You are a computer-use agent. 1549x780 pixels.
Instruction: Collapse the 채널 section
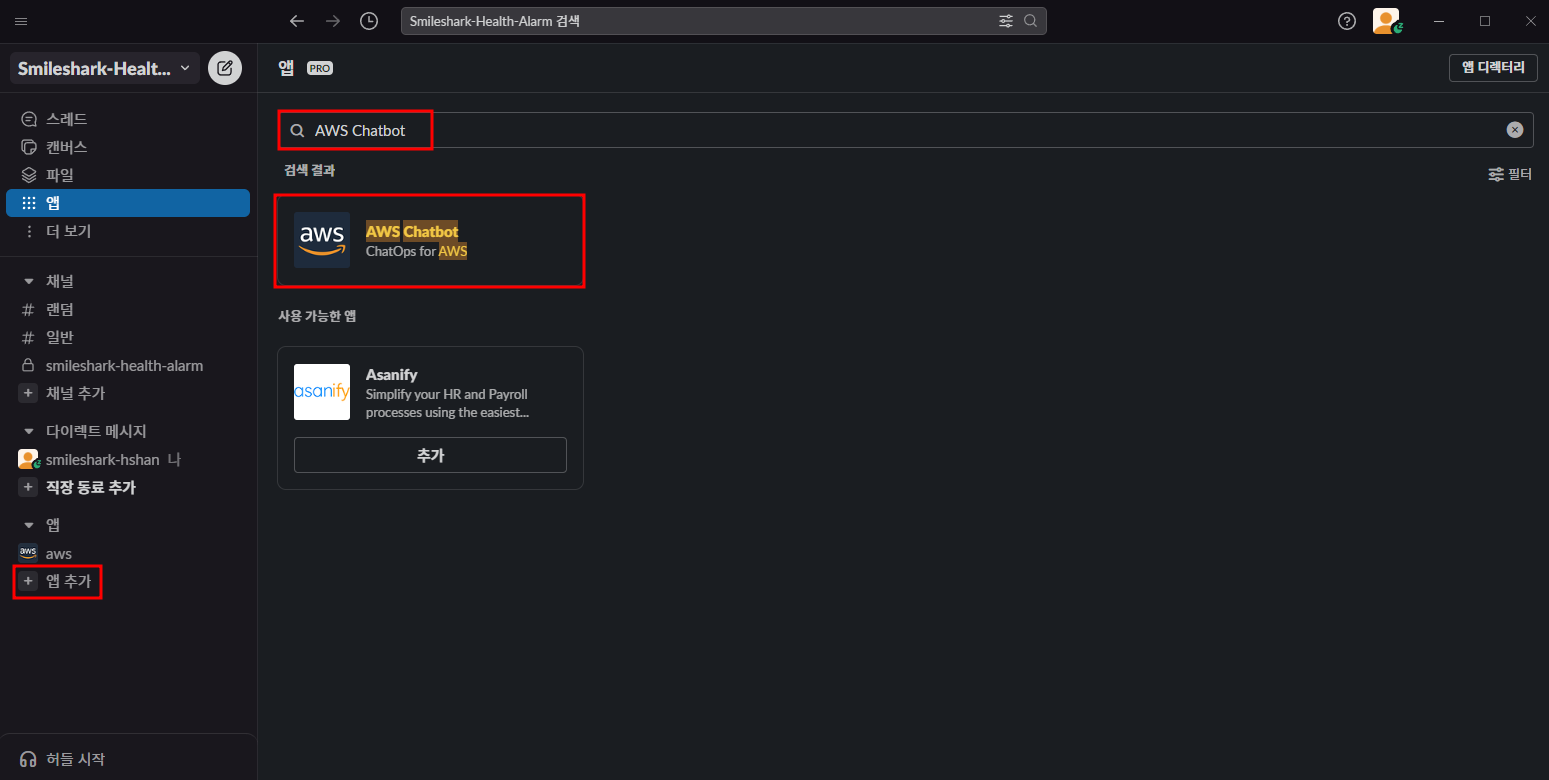29,282
